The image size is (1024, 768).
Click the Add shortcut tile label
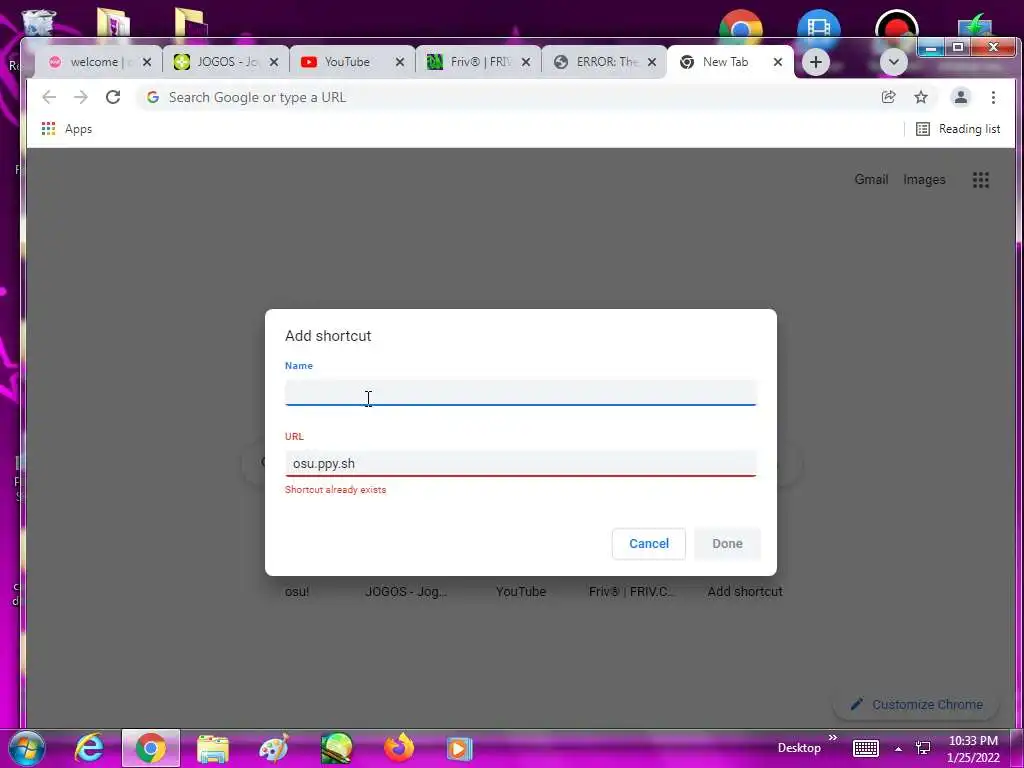745,591
